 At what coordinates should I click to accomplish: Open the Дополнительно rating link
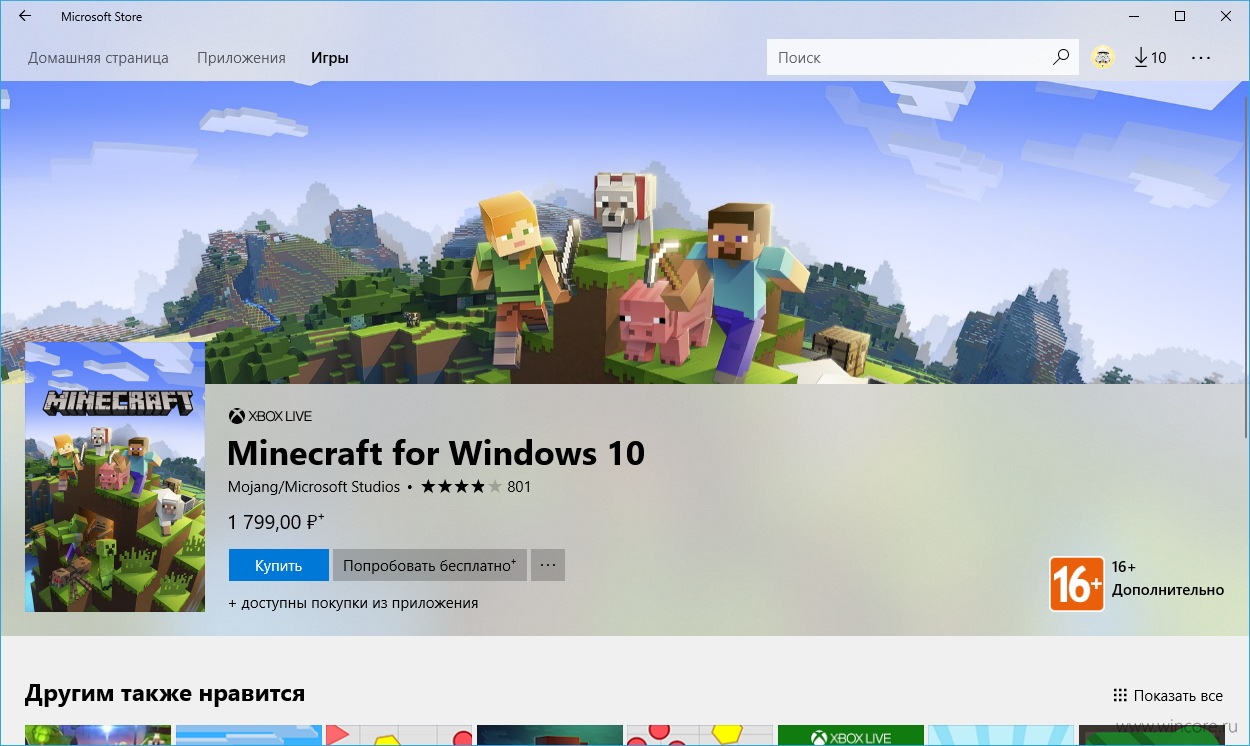point(1168,590)
